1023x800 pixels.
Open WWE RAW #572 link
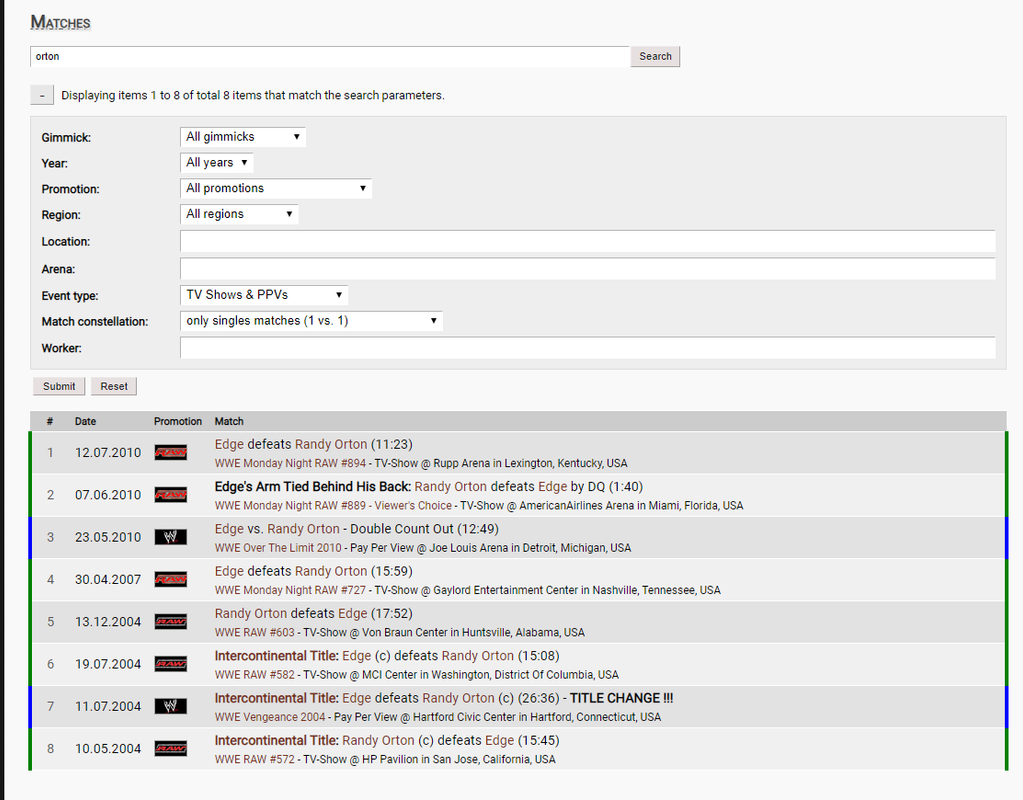254,760
